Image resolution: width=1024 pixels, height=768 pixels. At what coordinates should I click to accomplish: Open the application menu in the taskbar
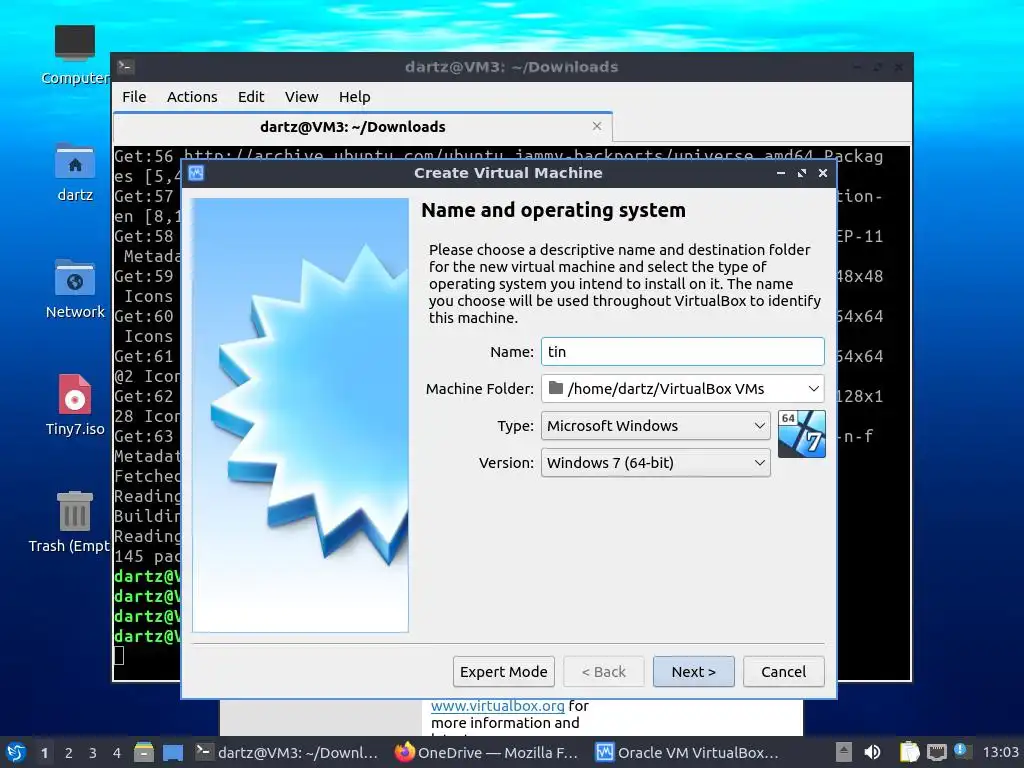16,752
